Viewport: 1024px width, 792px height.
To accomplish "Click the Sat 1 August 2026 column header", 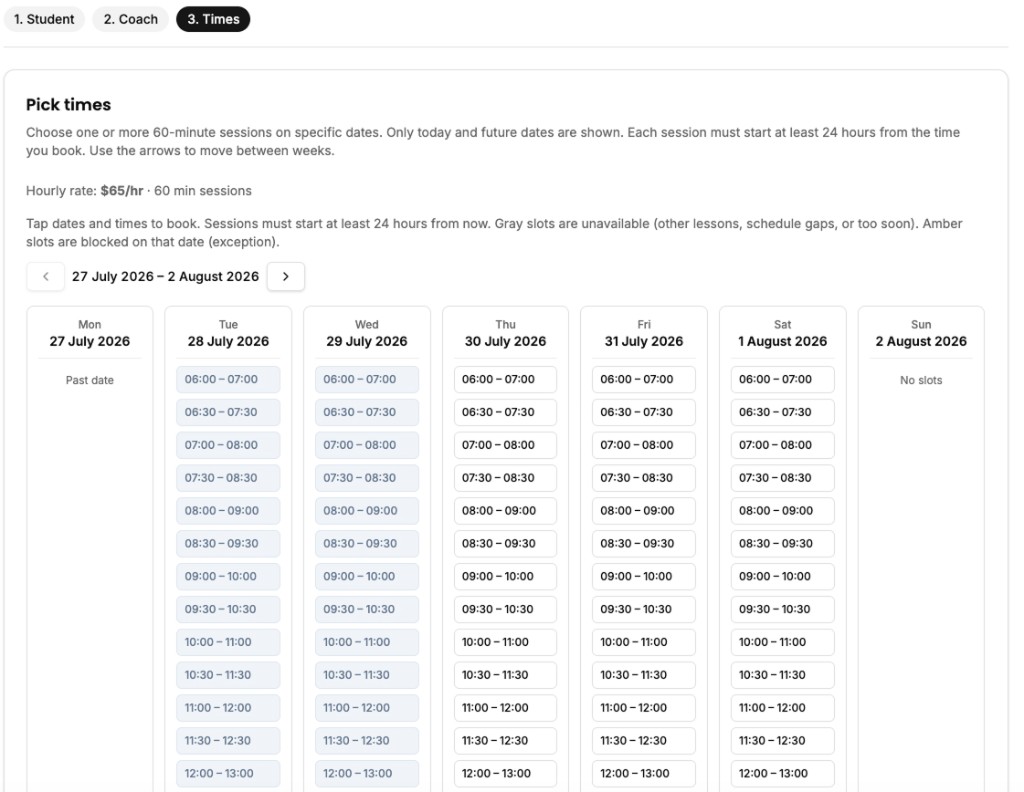I will 782,334.
